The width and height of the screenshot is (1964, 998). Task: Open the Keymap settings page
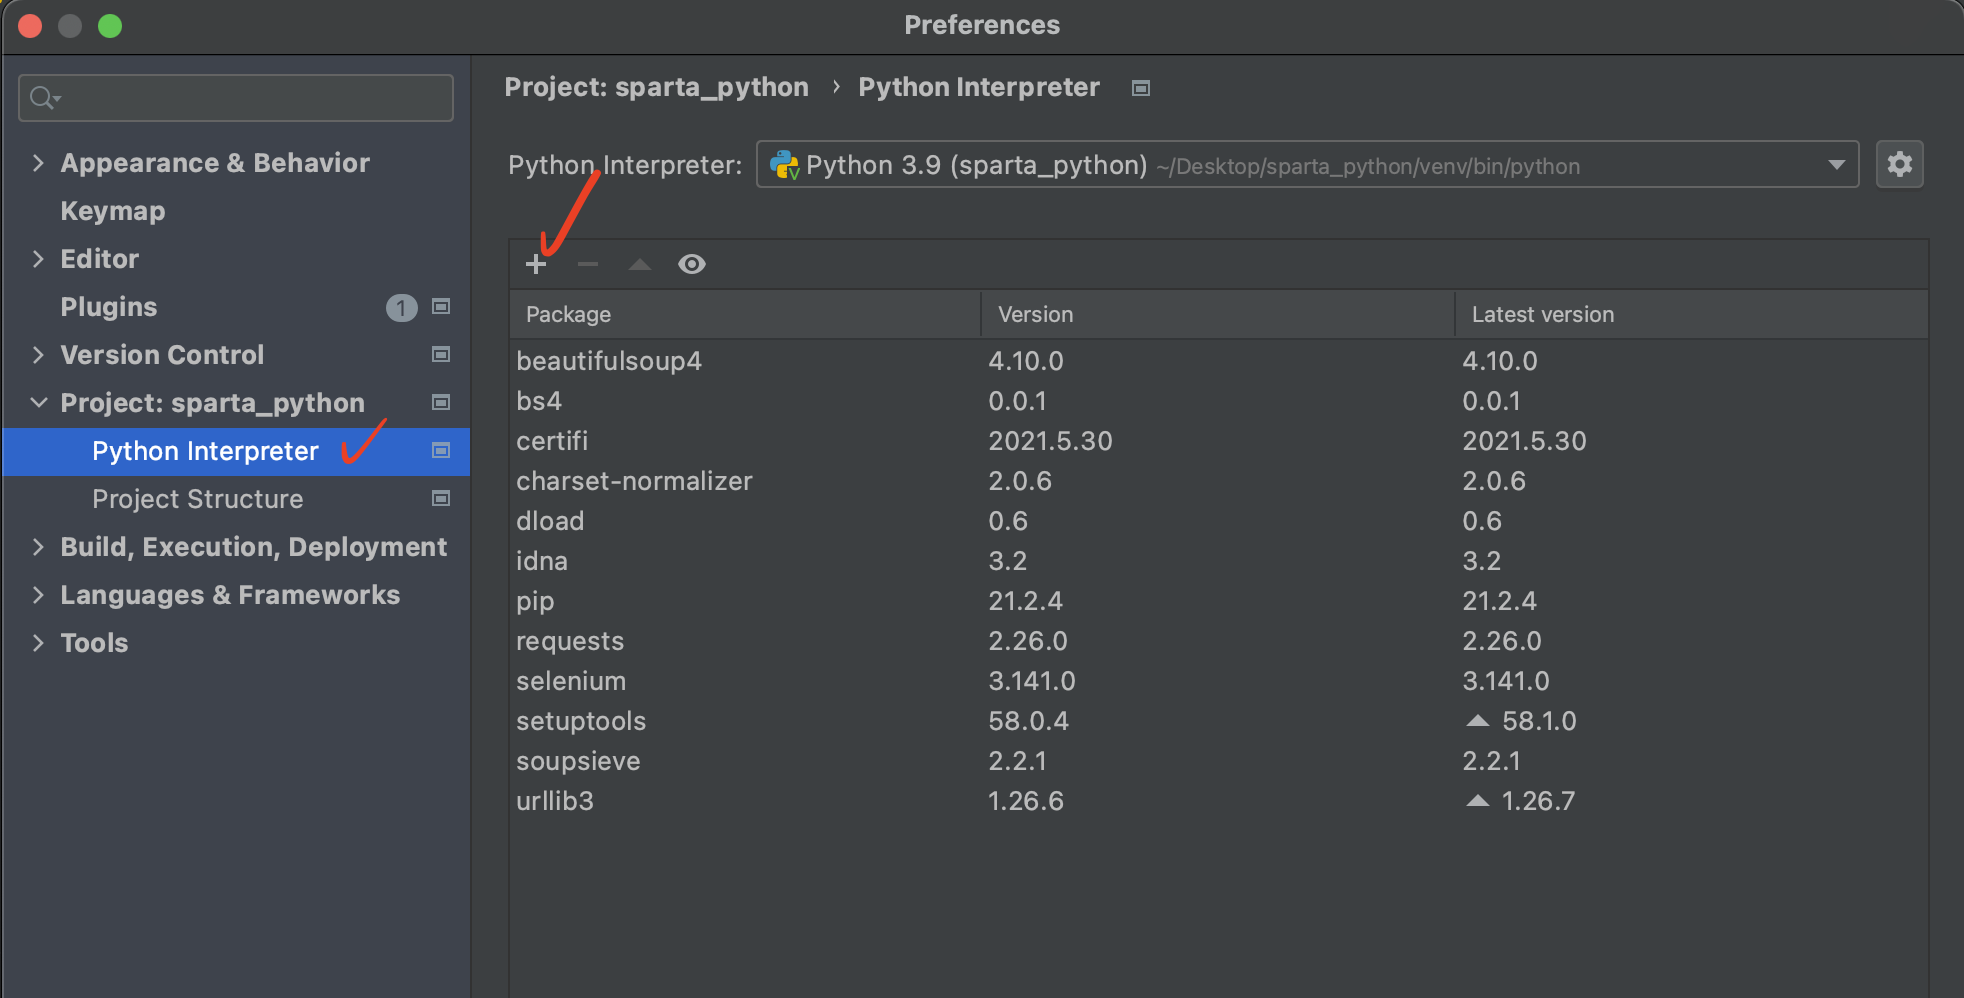(113, 211)
